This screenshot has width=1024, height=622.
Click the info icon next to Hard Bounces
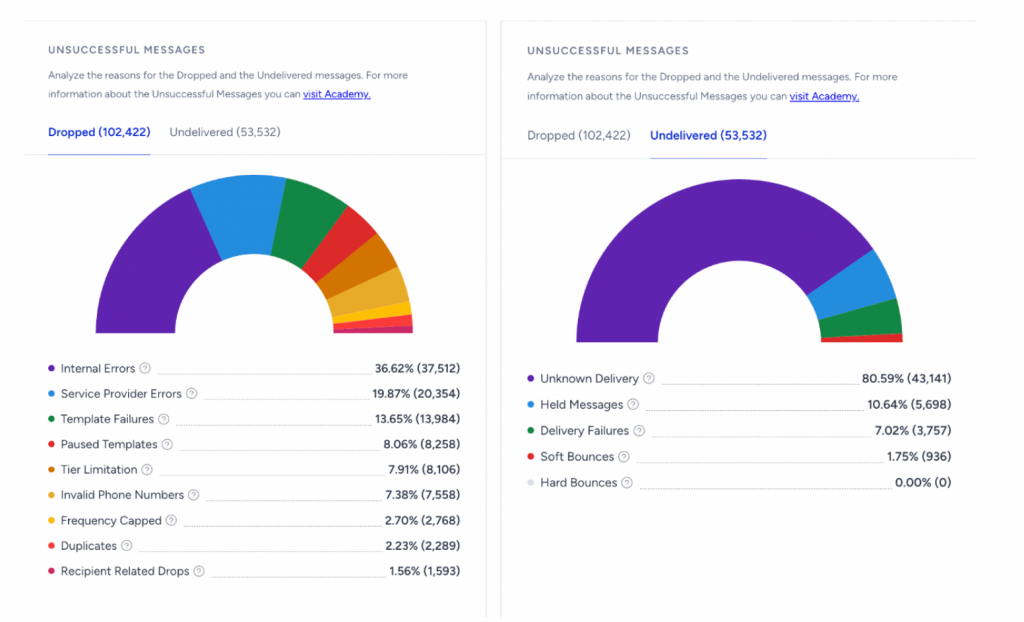(627, 483)
